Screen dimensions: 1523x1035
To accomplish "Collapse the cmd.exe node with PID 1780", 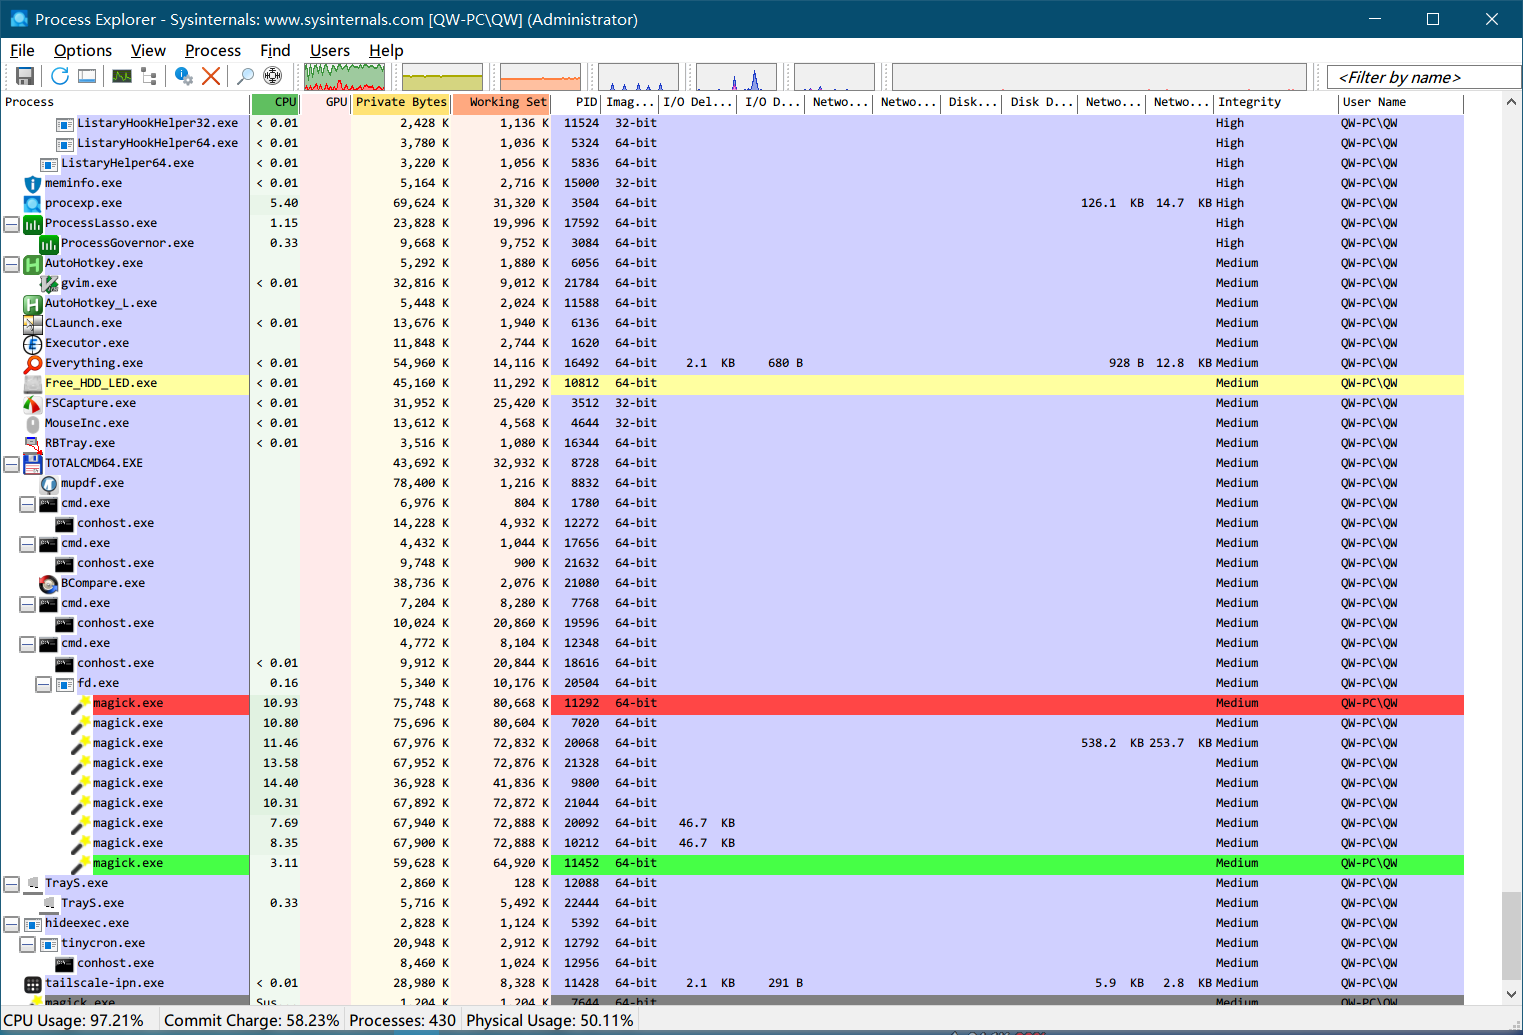I will point(27,504).
